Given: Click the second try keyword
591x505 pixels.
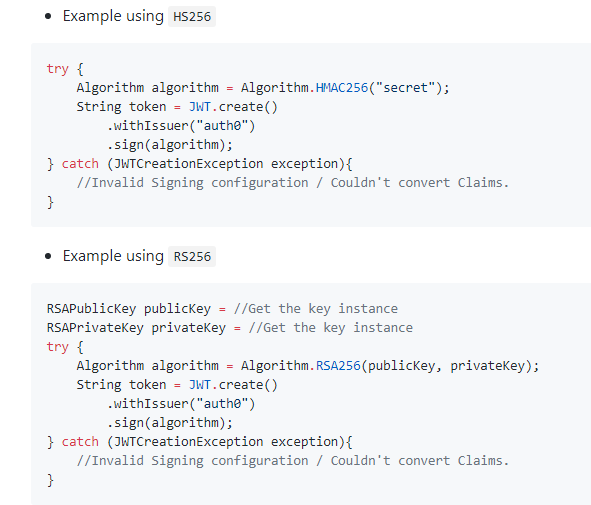Looking at the screenshot, I should pos(58,347).
